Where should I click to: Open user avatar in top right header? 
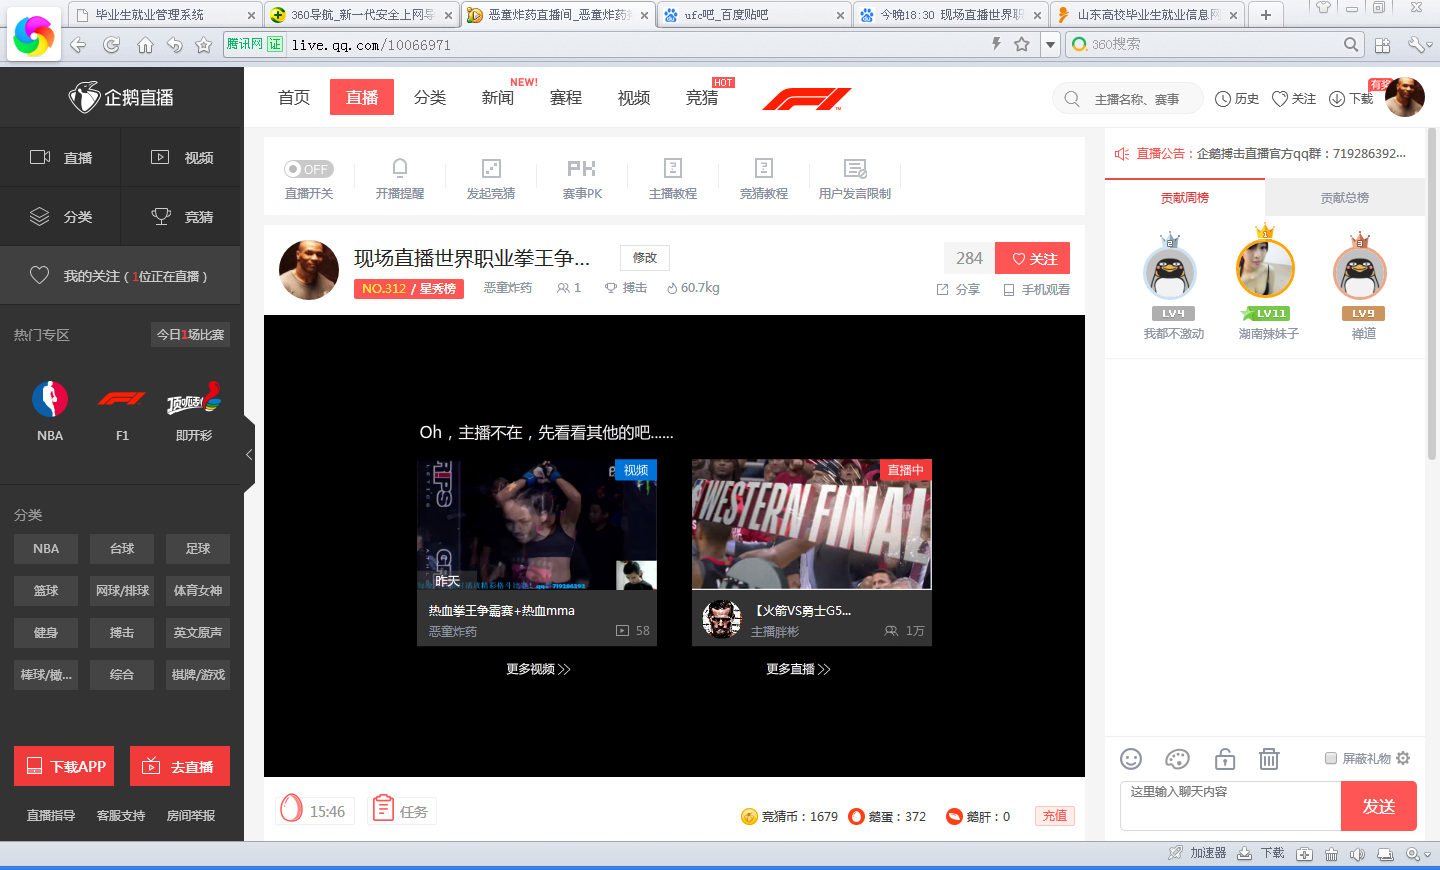click(x=1404, y=98)
